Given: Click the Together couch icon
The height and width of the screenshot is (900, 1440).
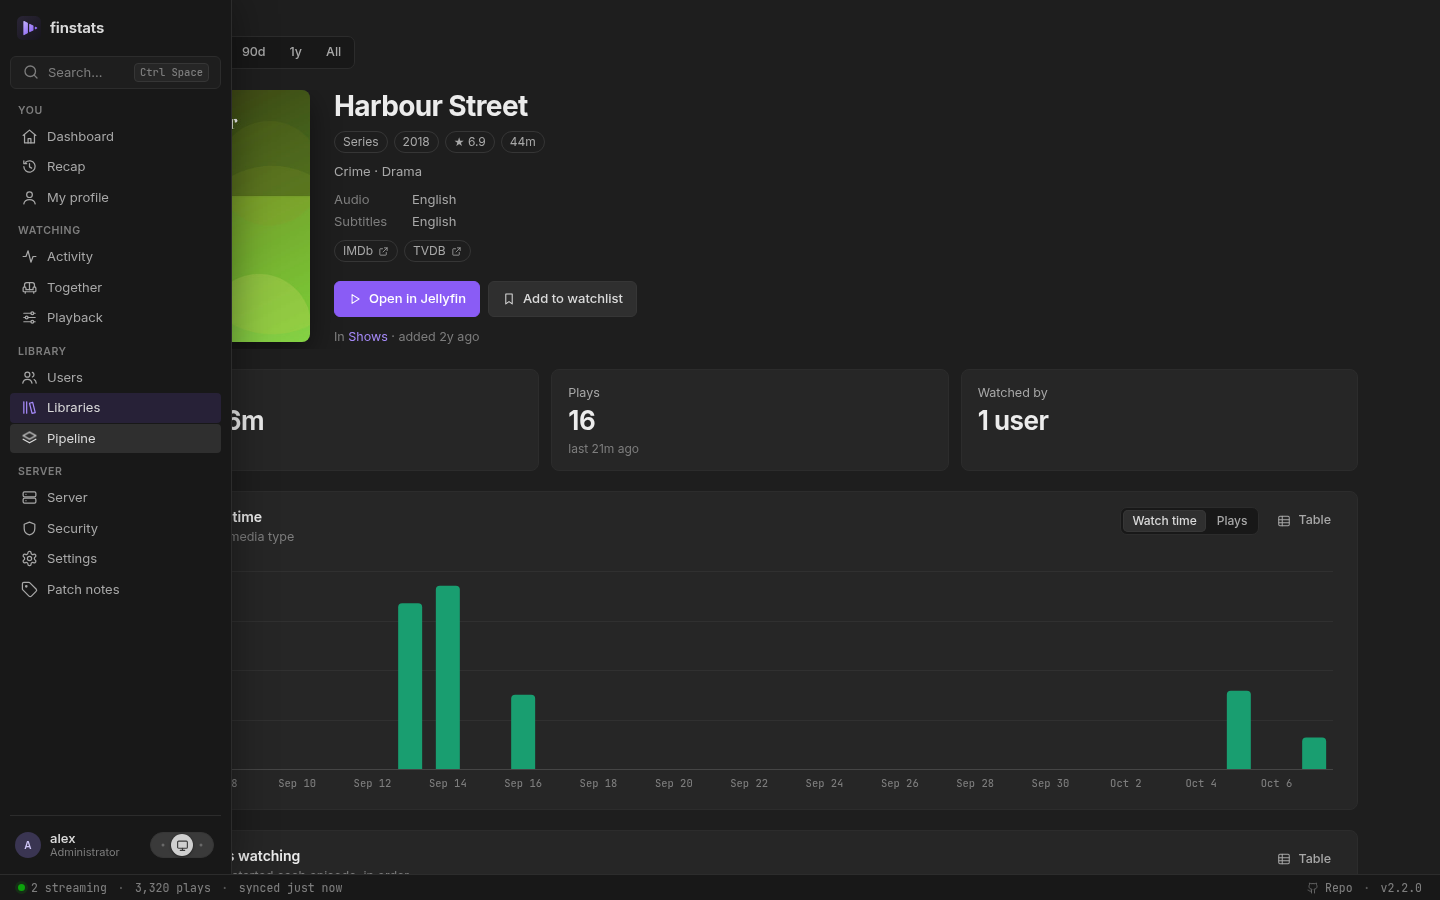Looking at the screenshot, I should [29, 288].
